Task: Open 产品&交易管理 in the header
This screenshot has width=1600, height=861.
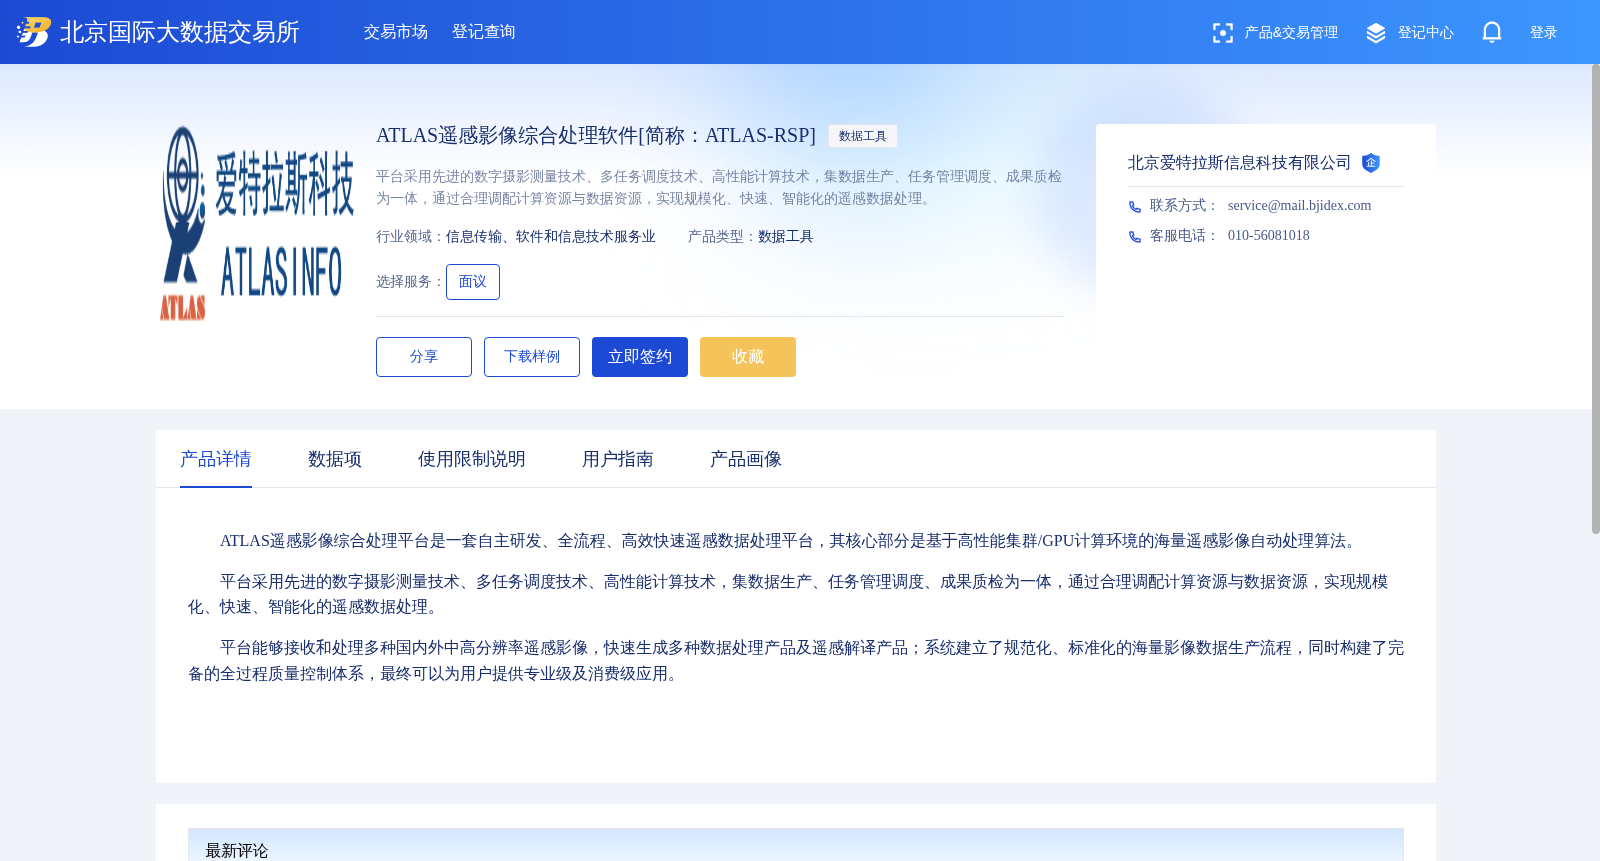Action: tap(1291, 33)
